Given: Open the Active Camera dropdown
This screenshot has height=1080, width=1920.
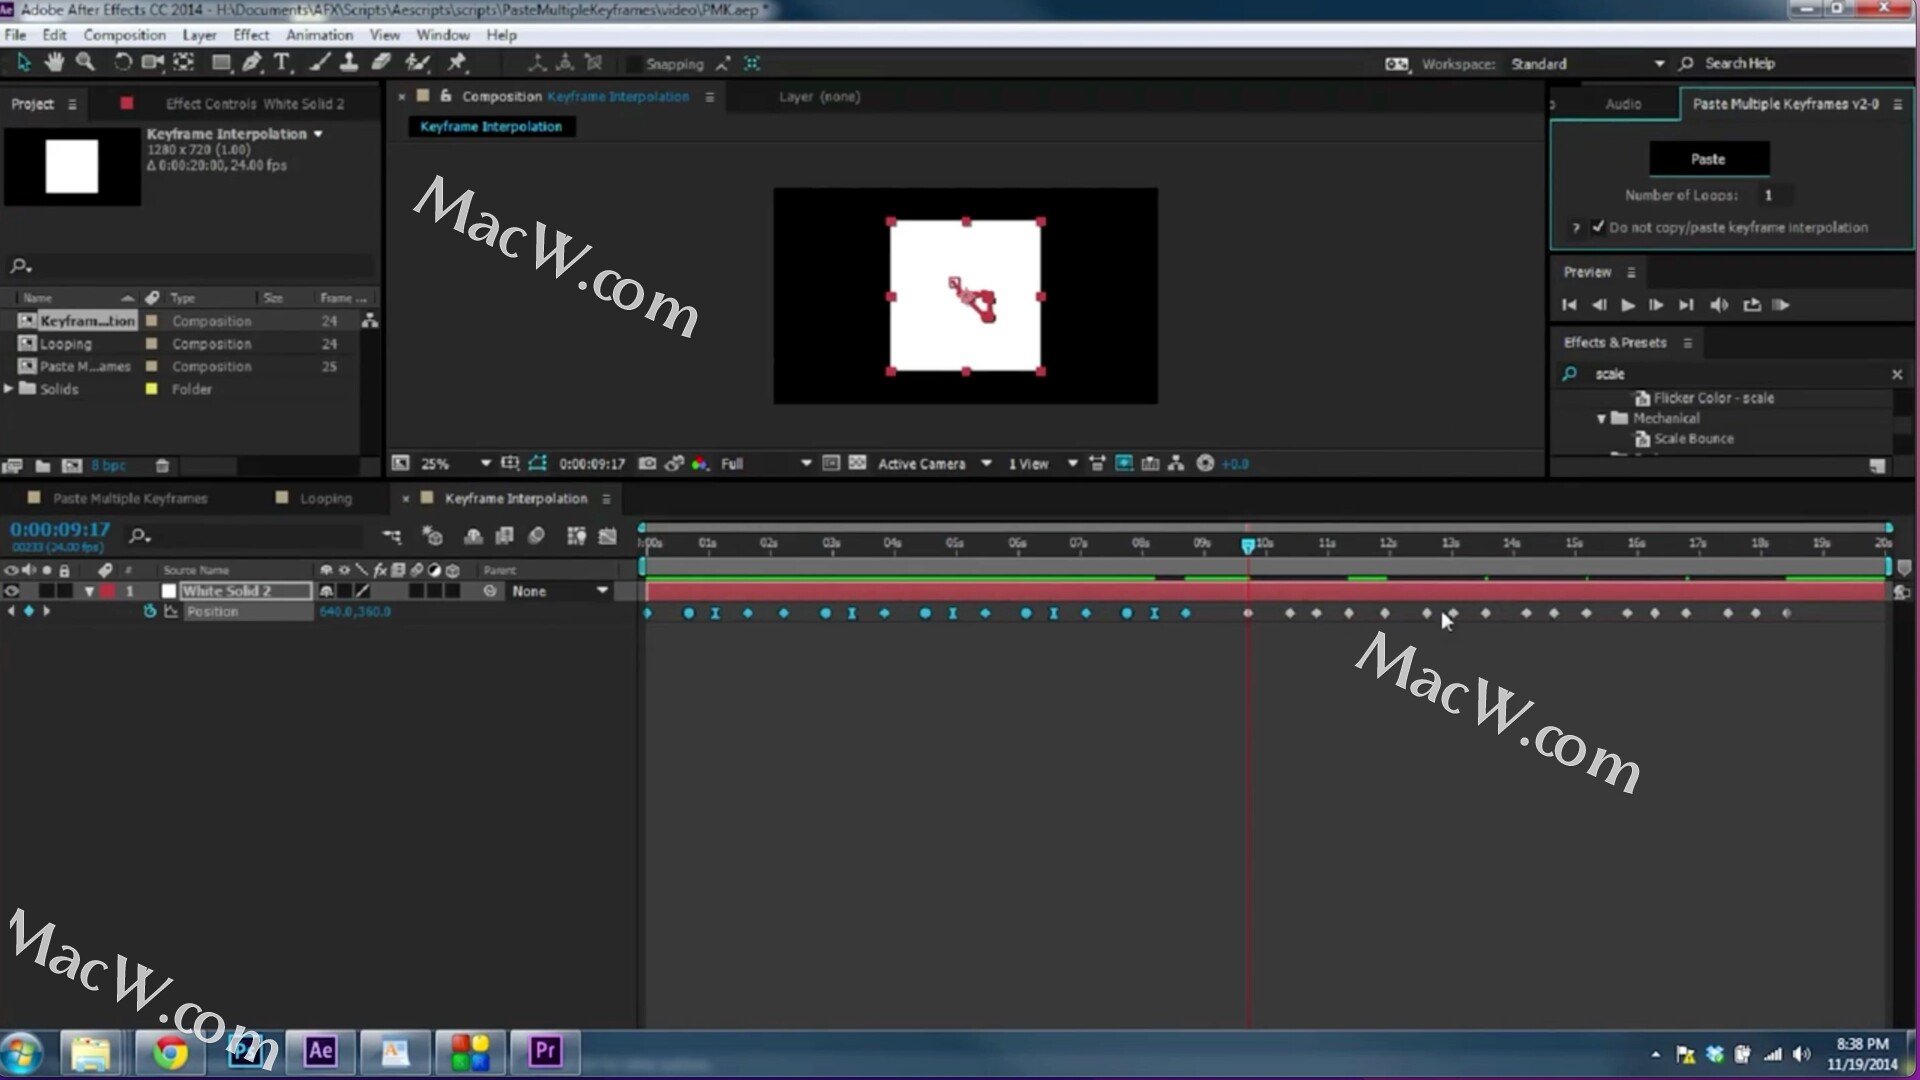Looking at the screenshot, I should coord(934,463).
